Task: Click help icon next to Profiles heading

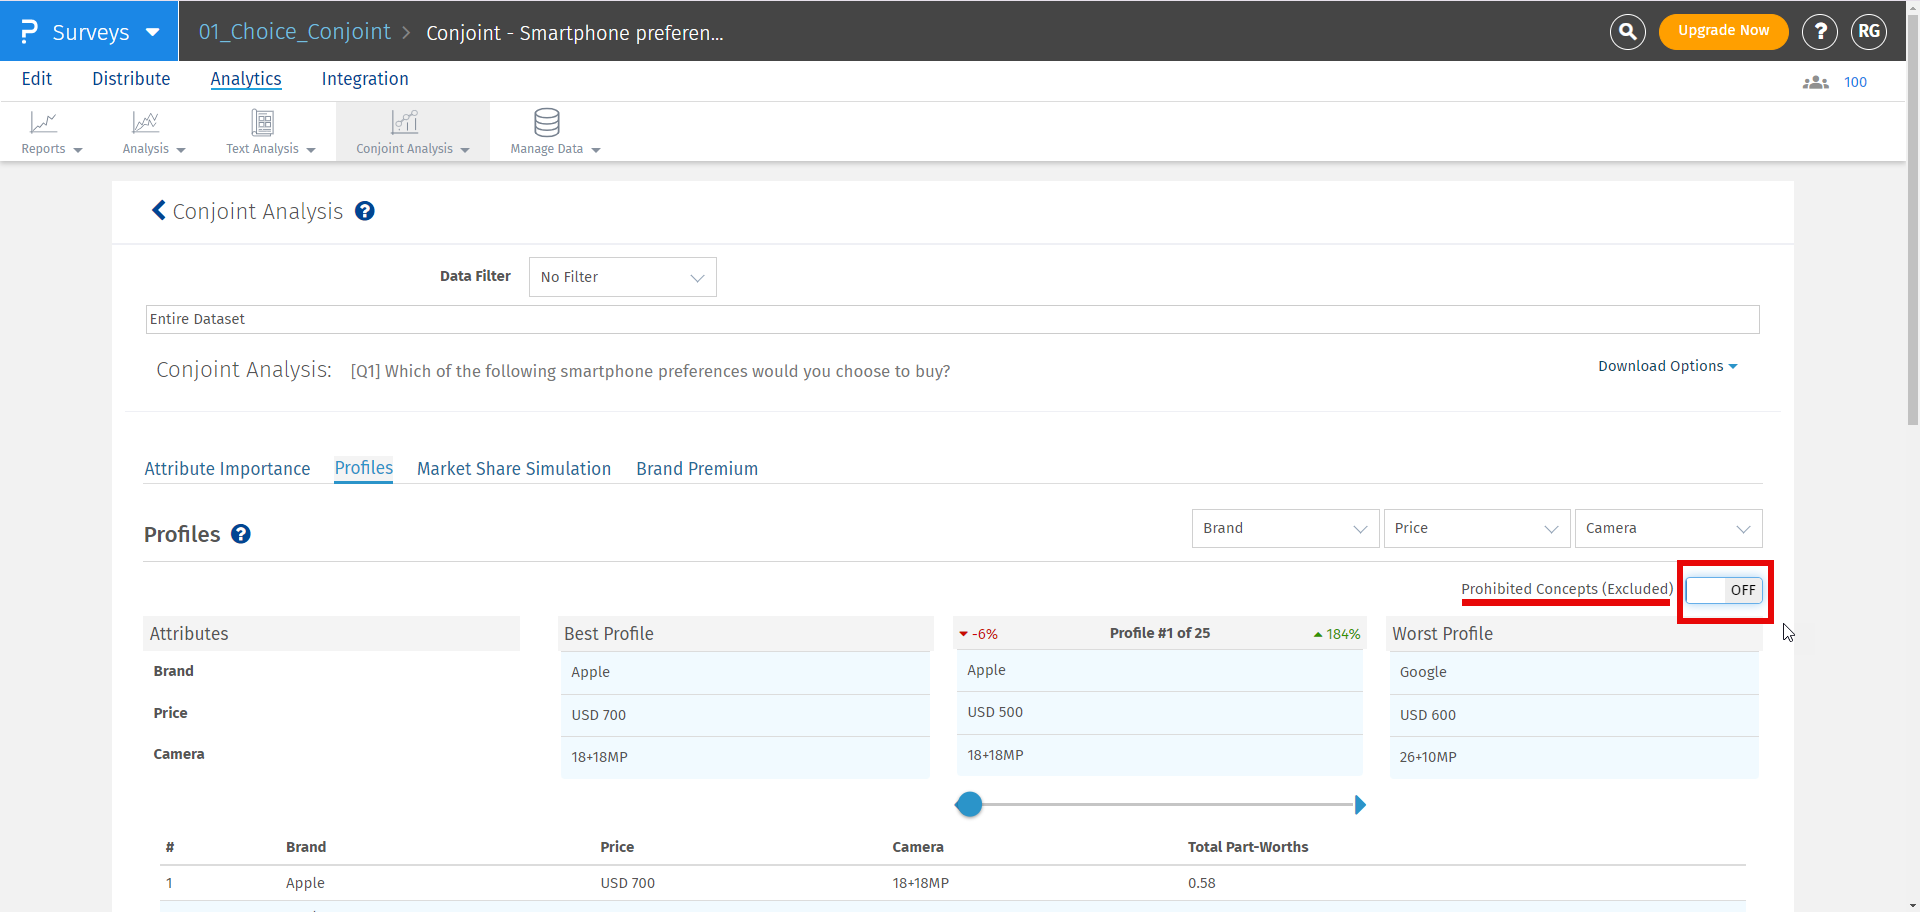Action: point(241,534)
